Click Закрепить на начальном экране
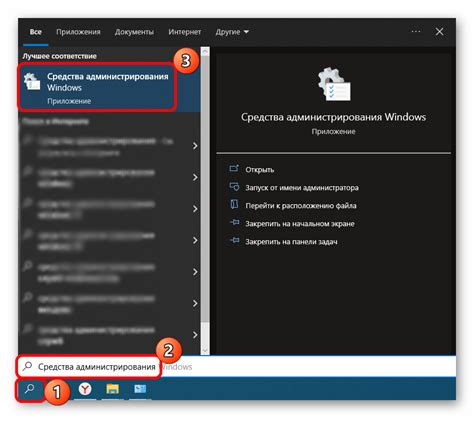This screenshot has width=474, height=426. [x=300, y=224]
